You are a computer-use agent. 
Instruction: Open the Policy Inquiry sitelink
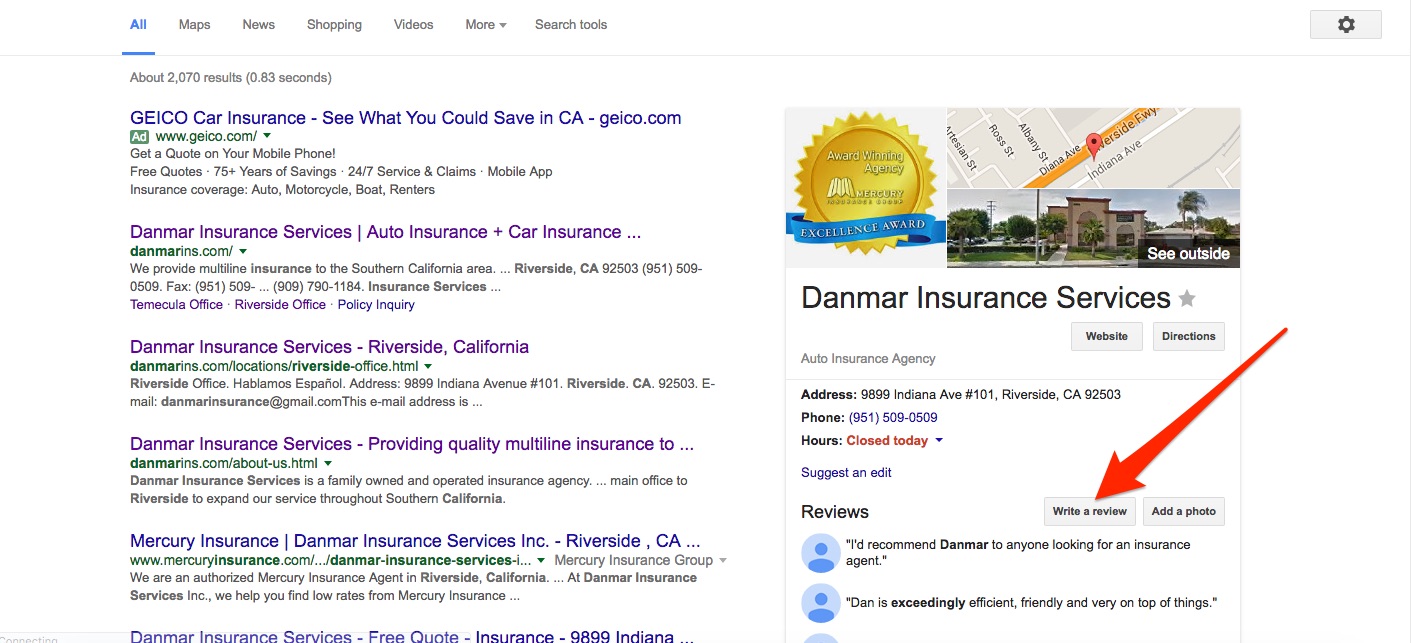click(x=376, y=304)
